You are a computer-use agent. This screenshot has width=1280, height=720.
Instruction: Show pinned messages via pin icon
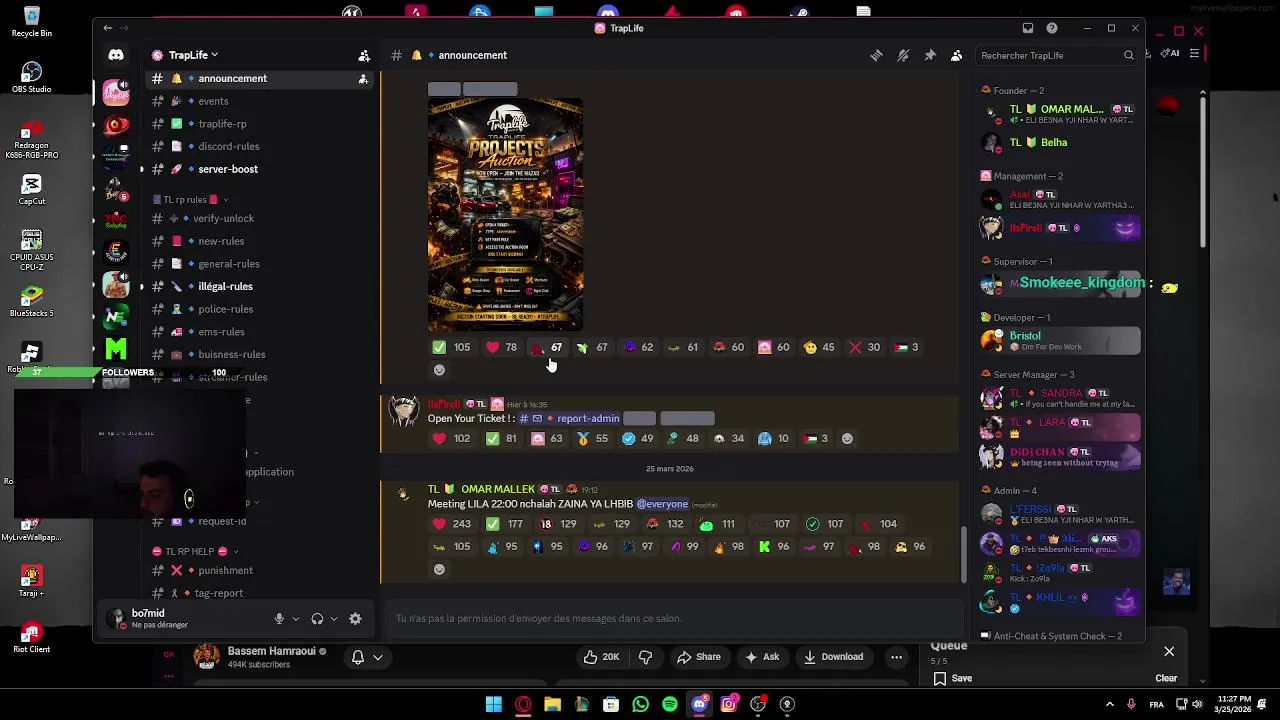click(930, 56)
